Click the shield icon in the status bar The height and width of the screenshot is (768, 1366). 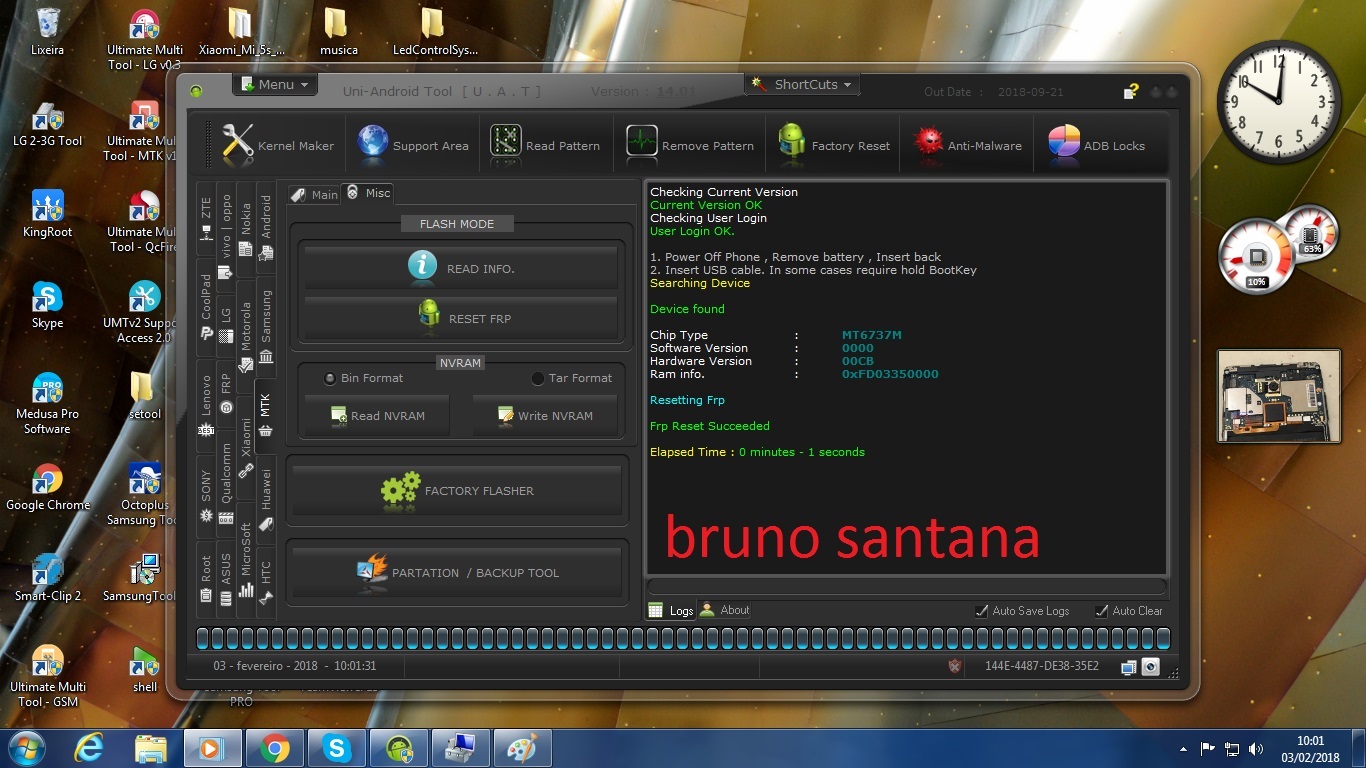(x=955, y=666)
